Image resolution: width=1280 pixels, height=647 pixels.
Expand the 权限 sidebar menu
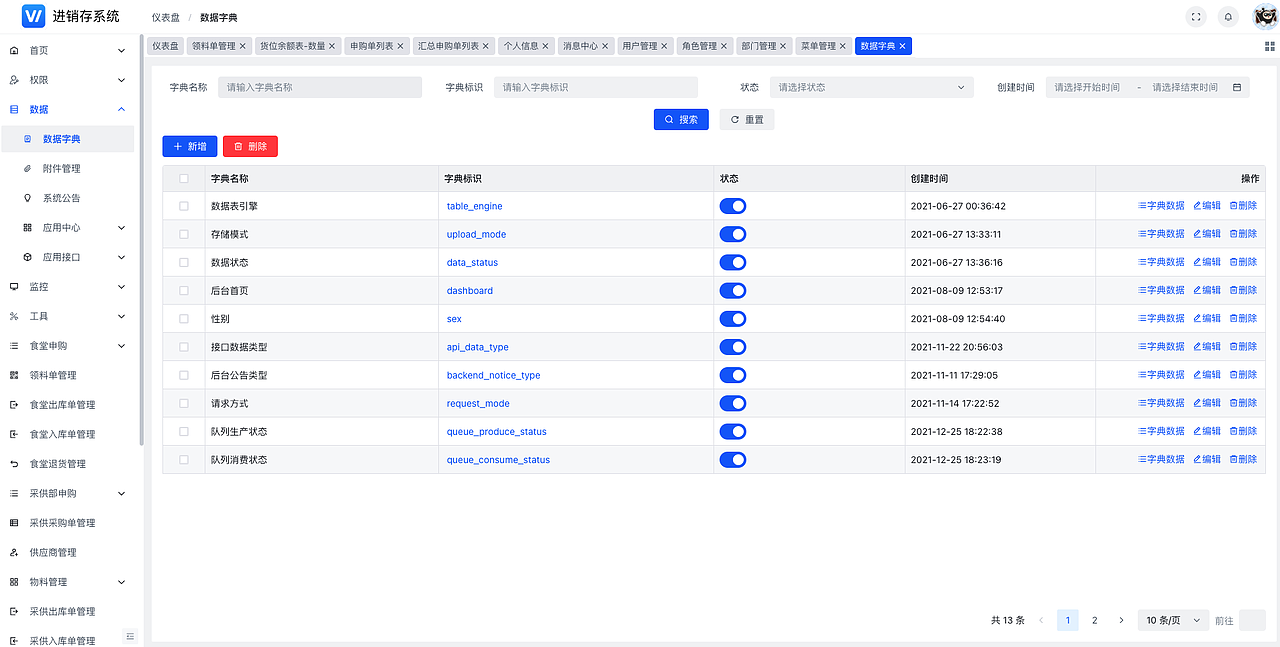[x=67, y=80]
